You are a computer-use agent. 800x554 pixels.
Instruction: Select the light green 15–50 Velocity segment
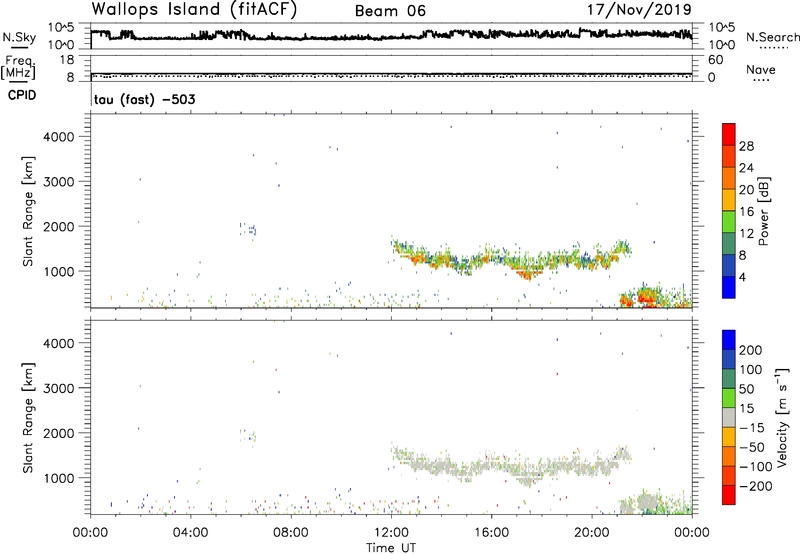click(x=729, y=398)
